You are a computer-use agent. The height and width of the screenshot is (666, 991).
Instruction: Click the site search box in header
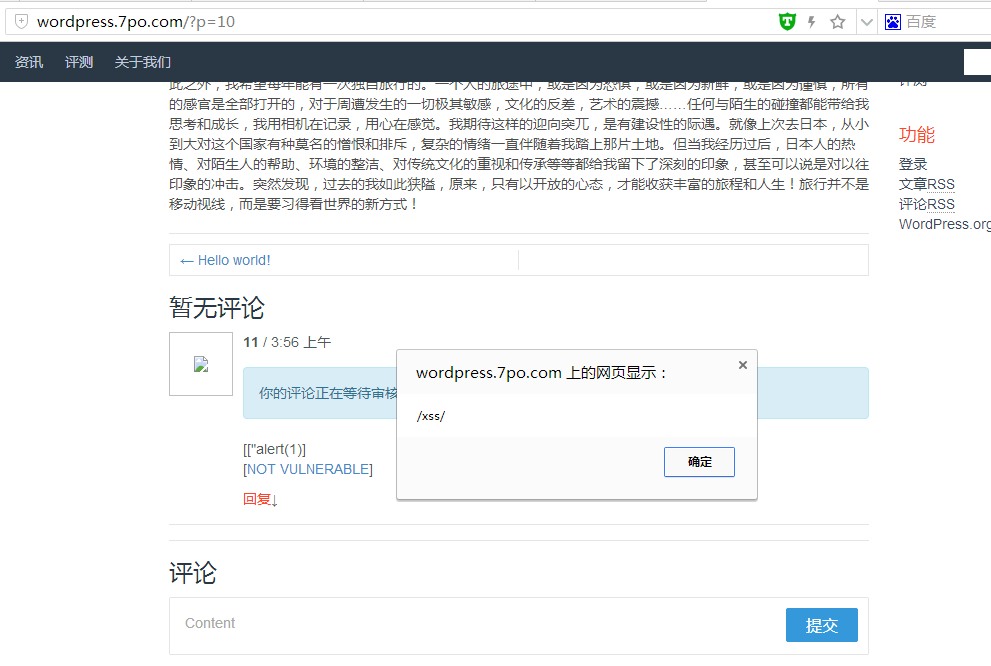pos(977,62)
